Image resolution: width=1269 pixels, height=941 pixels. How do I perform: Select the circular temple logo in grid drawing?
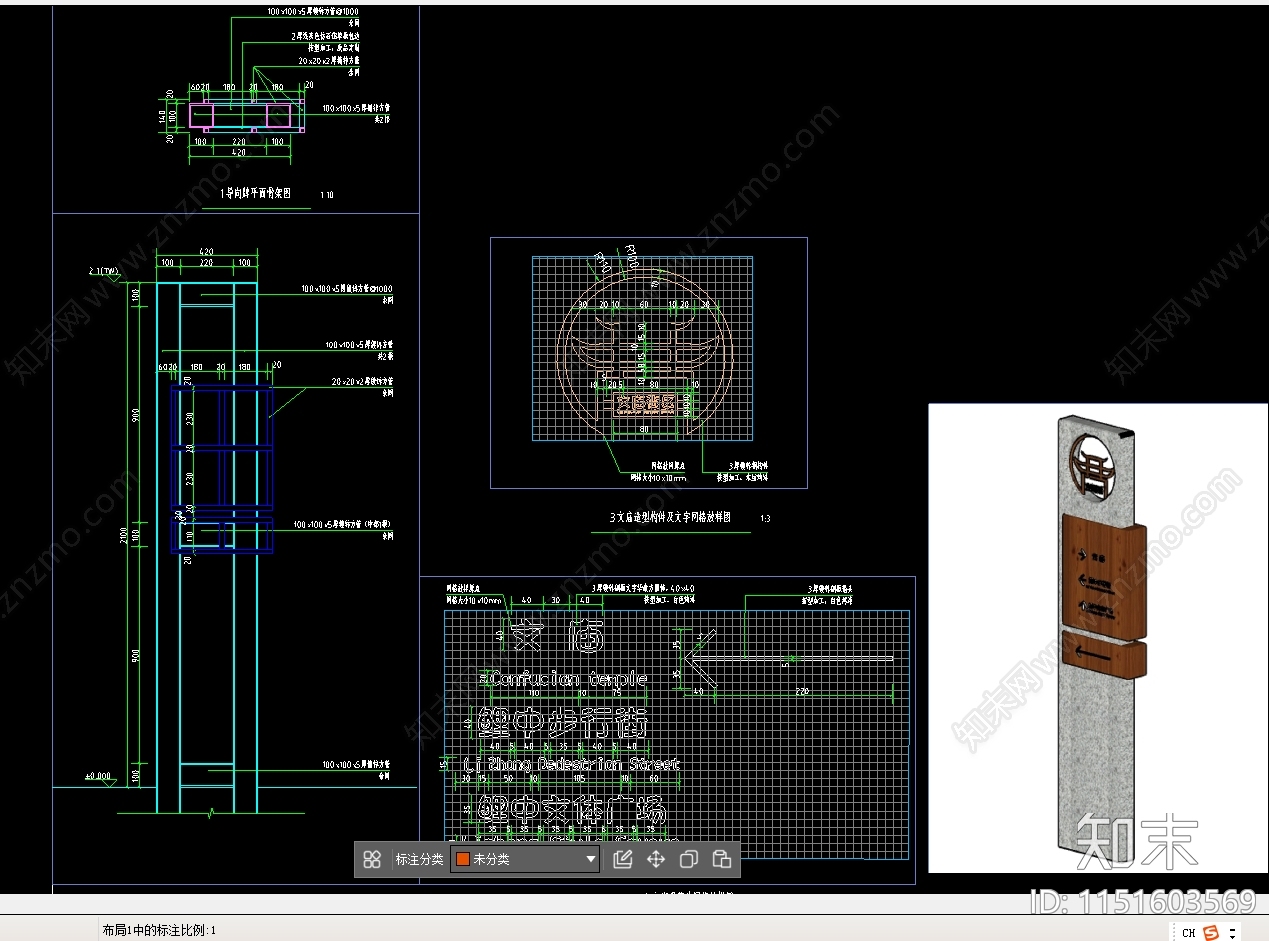pos(643,350)
